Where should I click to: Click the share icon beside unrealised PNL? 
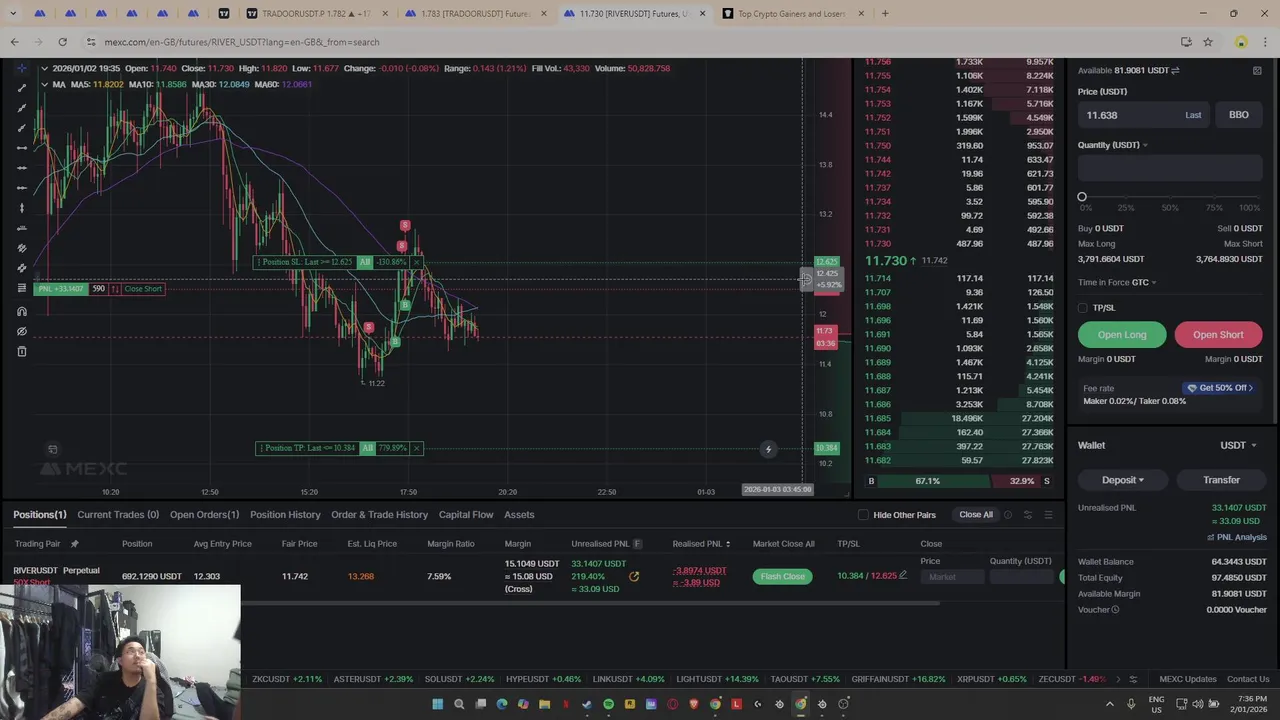coord(633,577)
